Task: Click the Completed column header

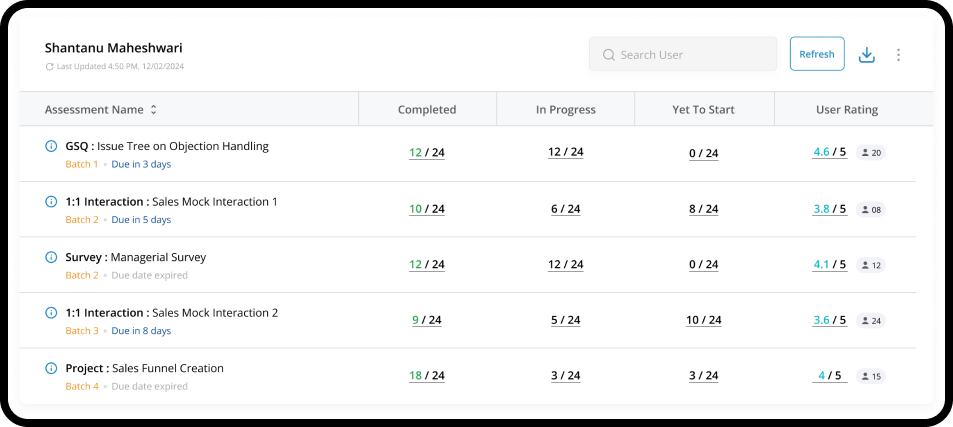Action: pyautogui.click(x=427, y=109)
